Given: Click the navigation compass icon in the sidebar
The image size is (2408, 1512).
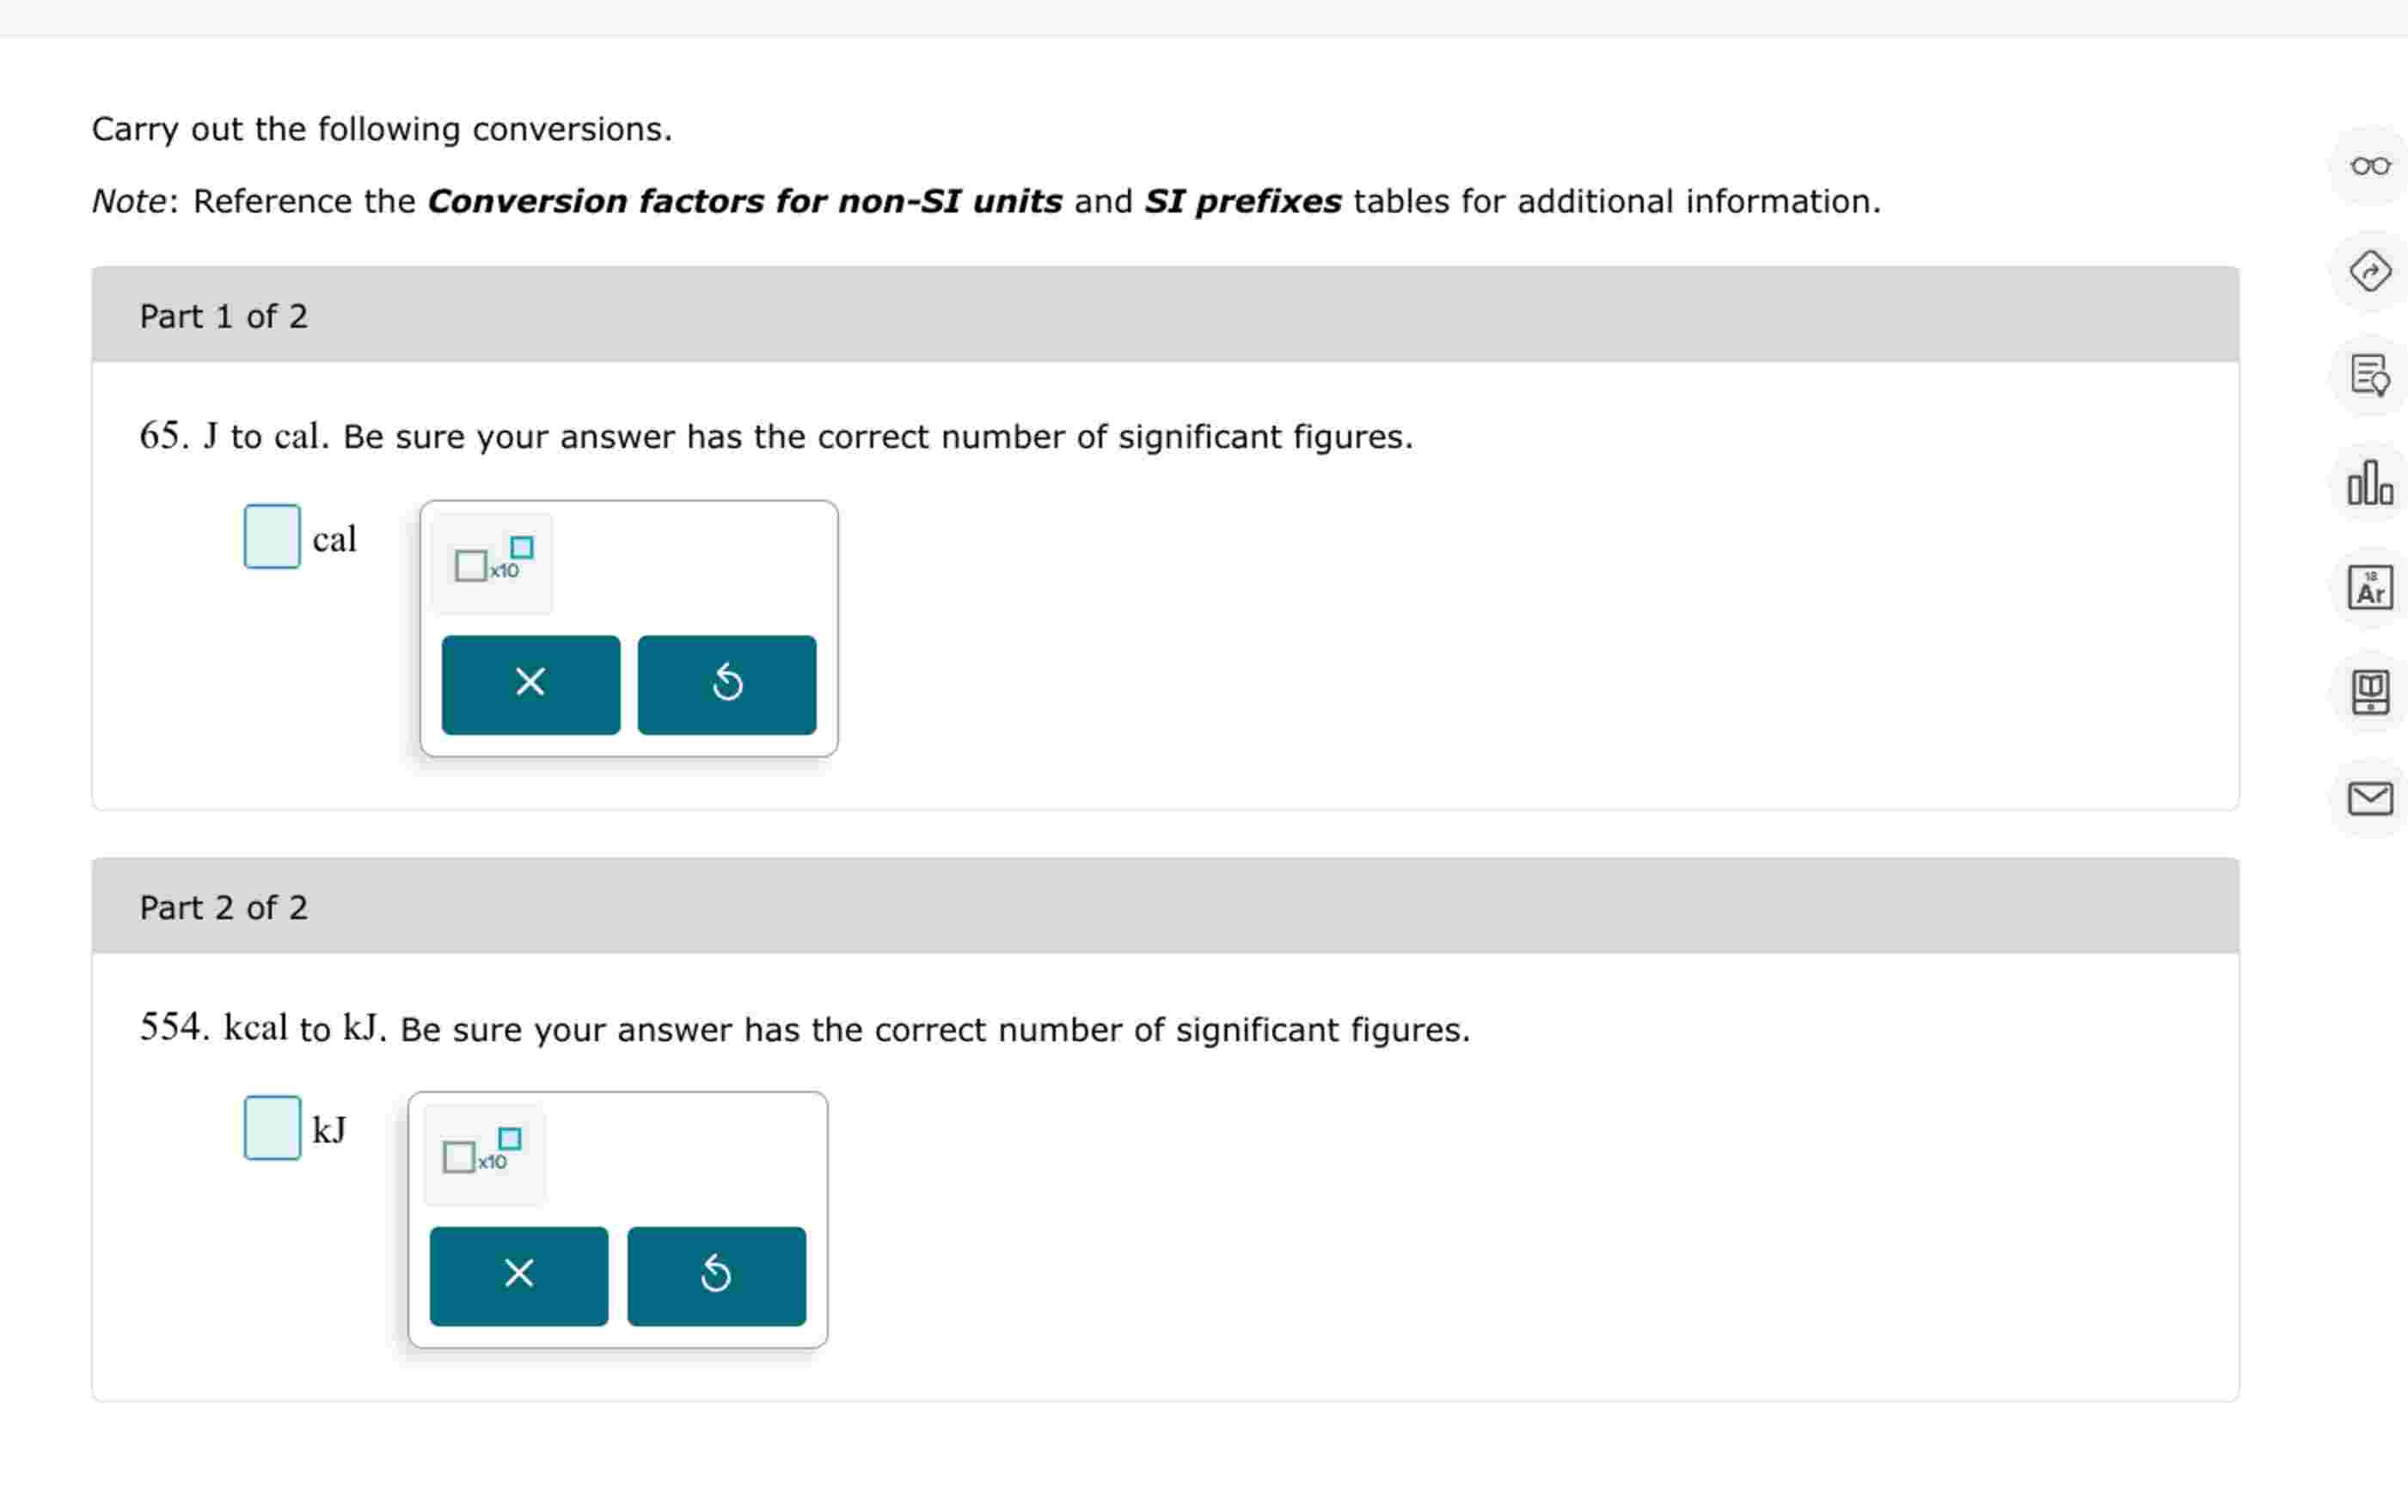Looking at the screenshot, I should [2368, 271].
